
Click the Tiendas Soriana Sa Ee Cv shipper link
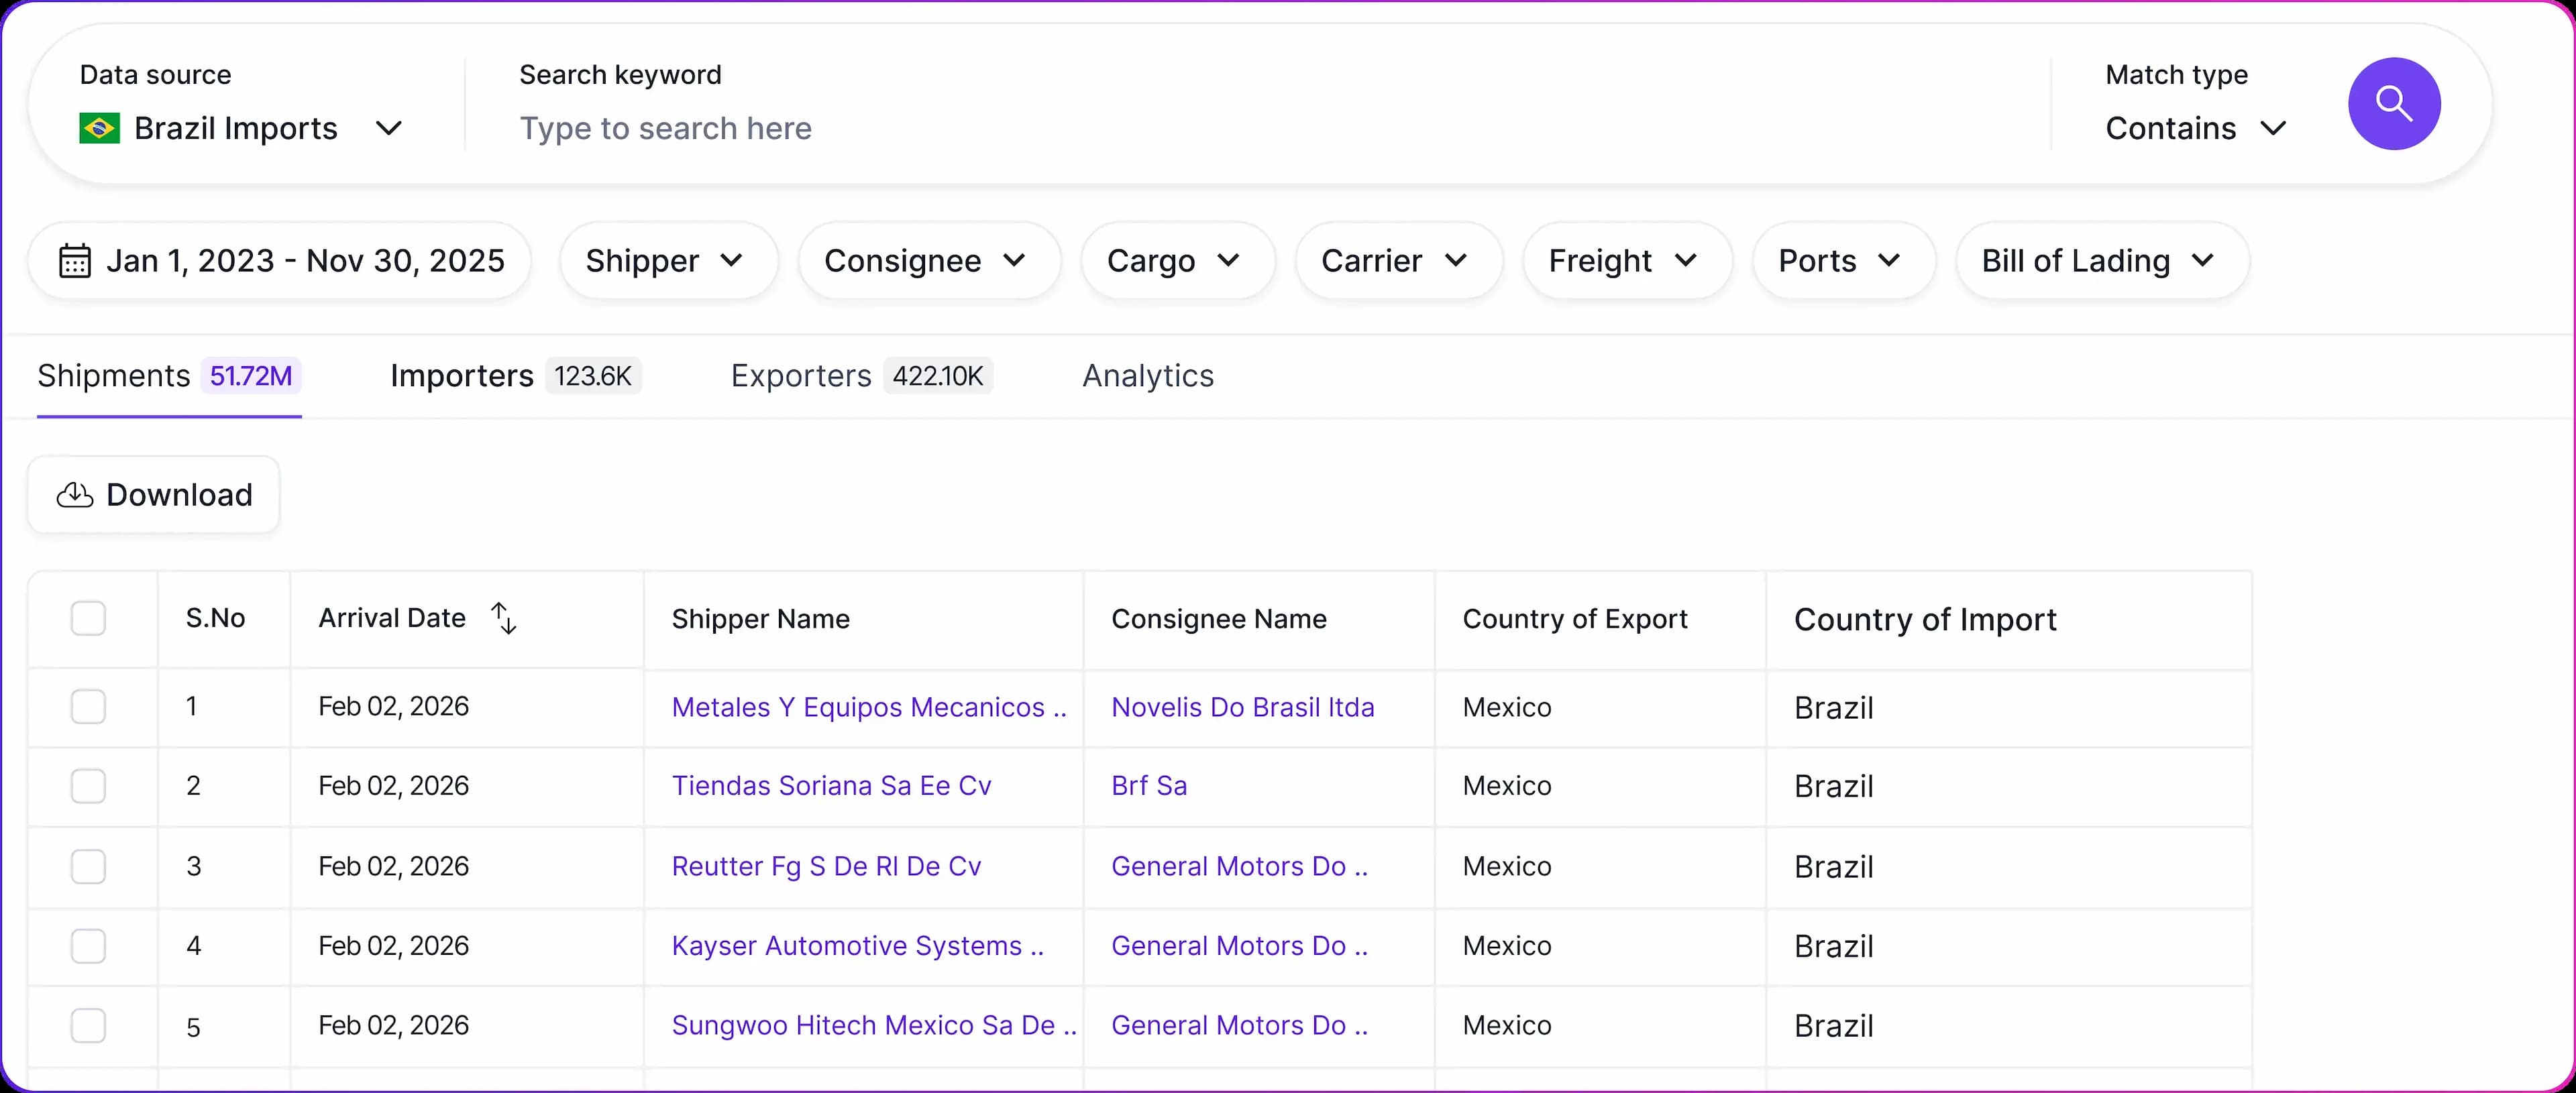pos(831,786)
